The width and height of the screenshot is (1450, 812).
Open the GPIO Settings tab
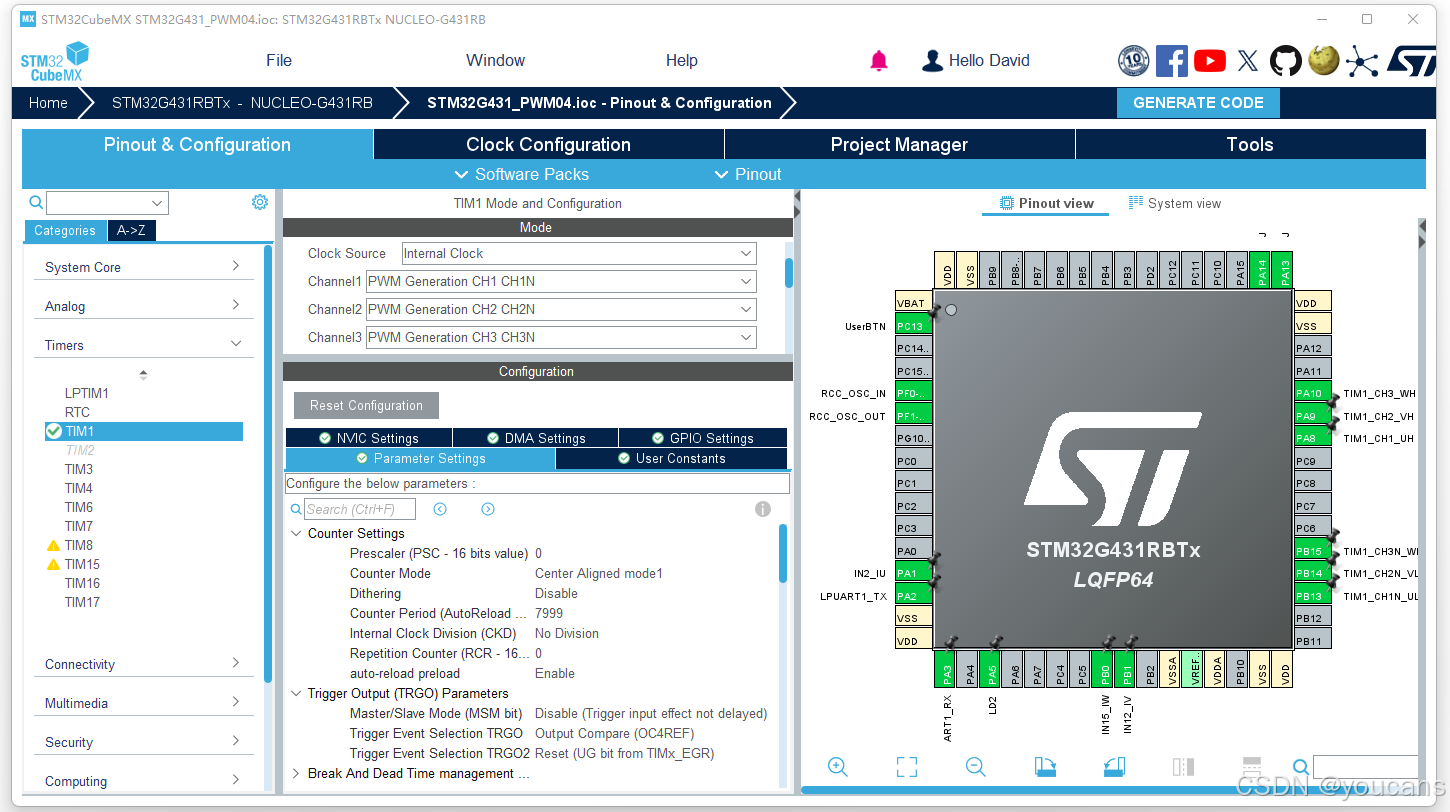click(x=703, y=438)
